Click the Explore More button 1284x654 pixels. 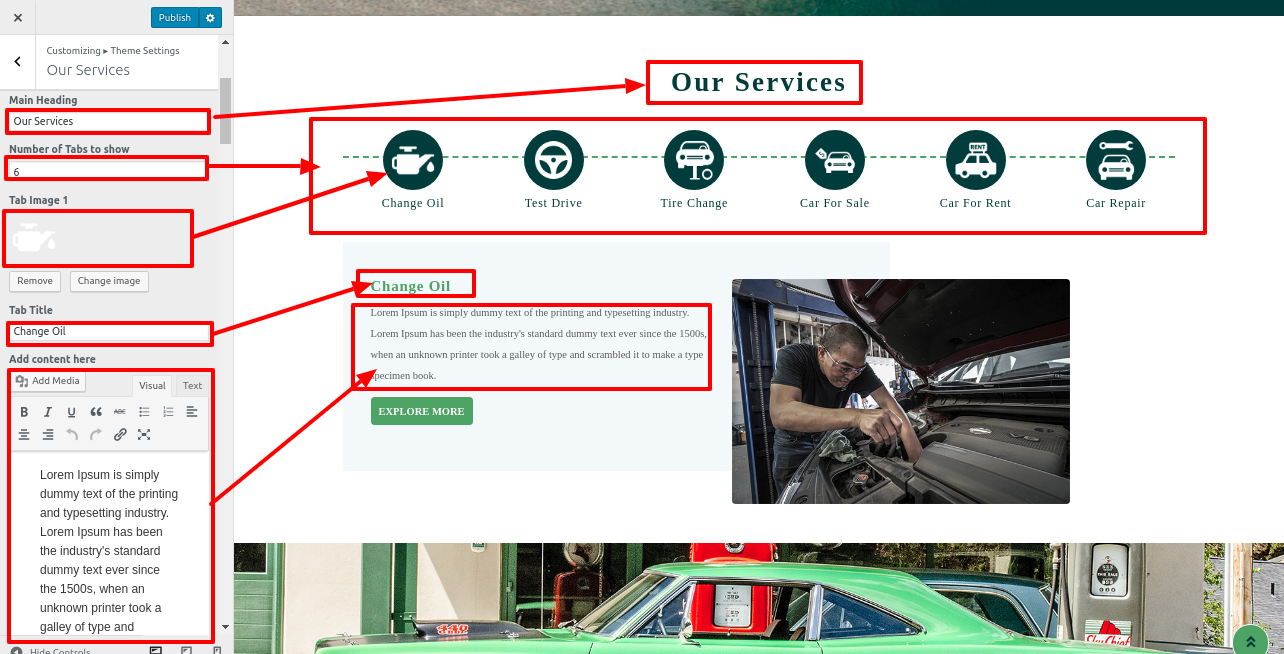421,411
